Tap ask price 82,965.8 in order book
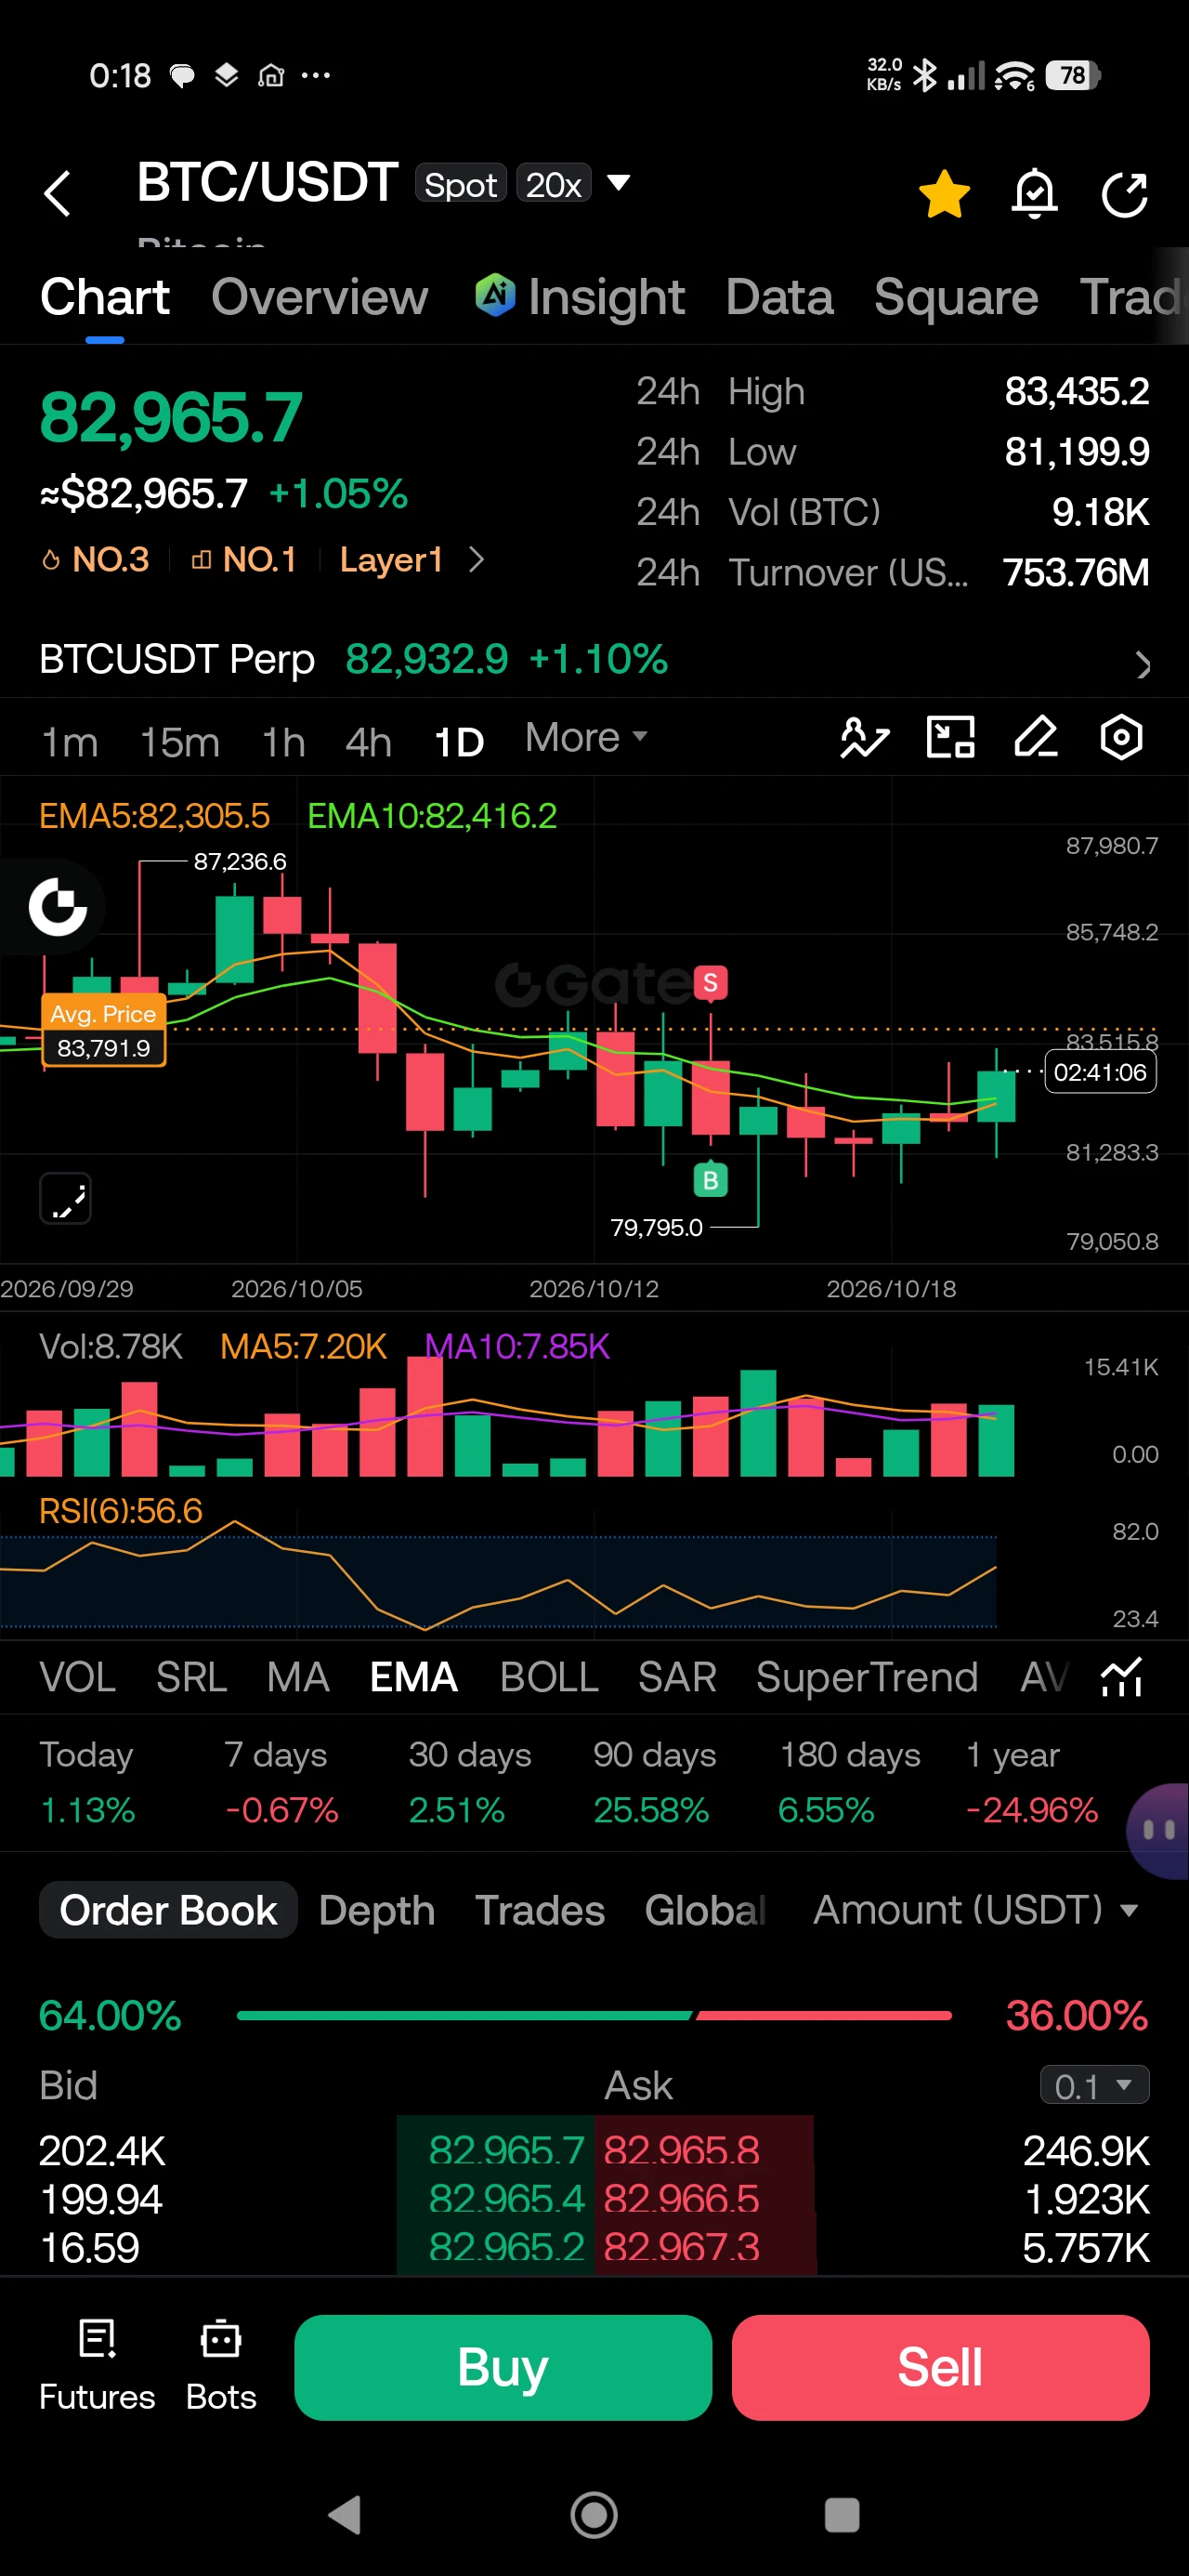Screen dimensions: 1189x2576 click(682, 2151)
